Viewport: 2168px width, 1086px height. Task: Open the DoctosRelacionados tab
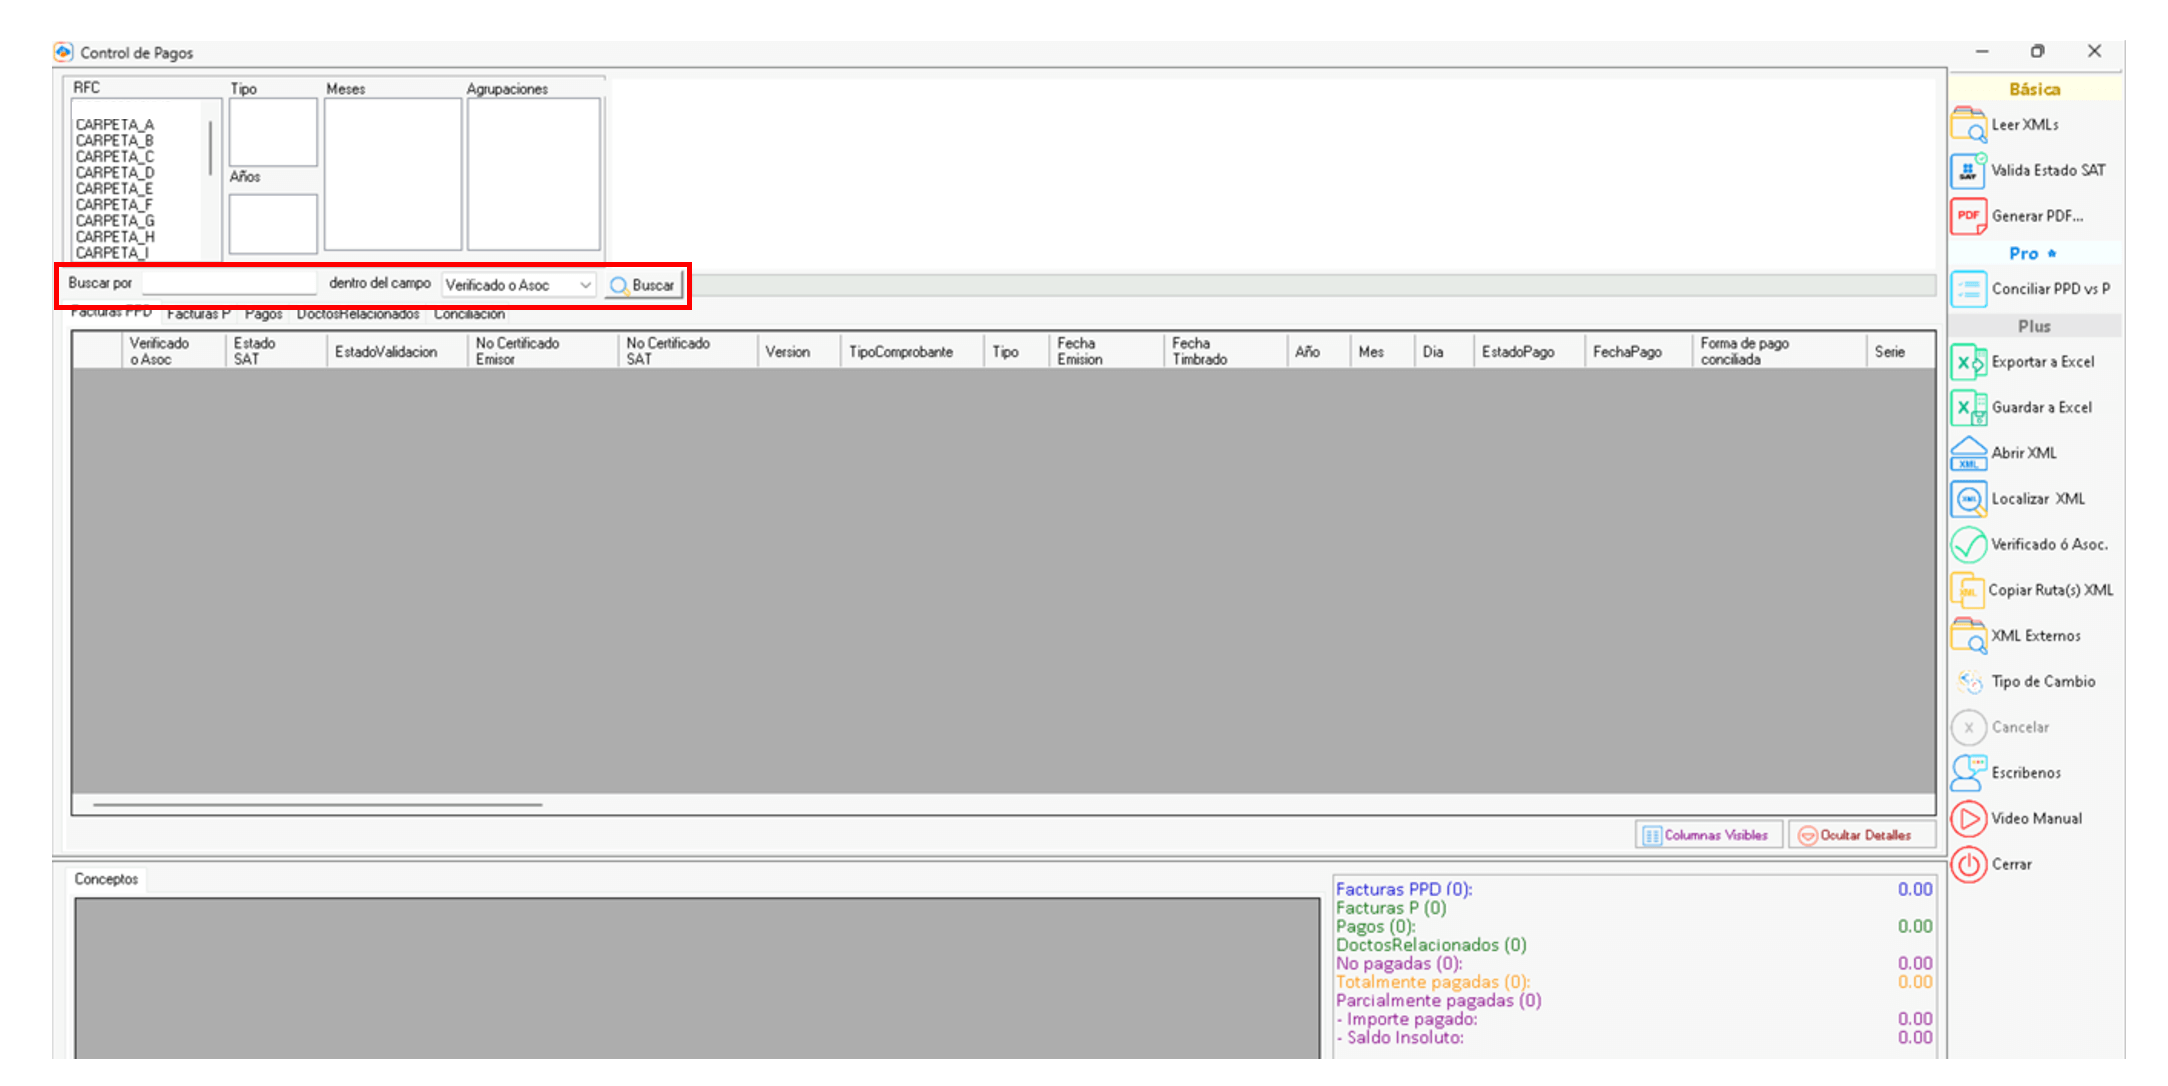[357, 314]
